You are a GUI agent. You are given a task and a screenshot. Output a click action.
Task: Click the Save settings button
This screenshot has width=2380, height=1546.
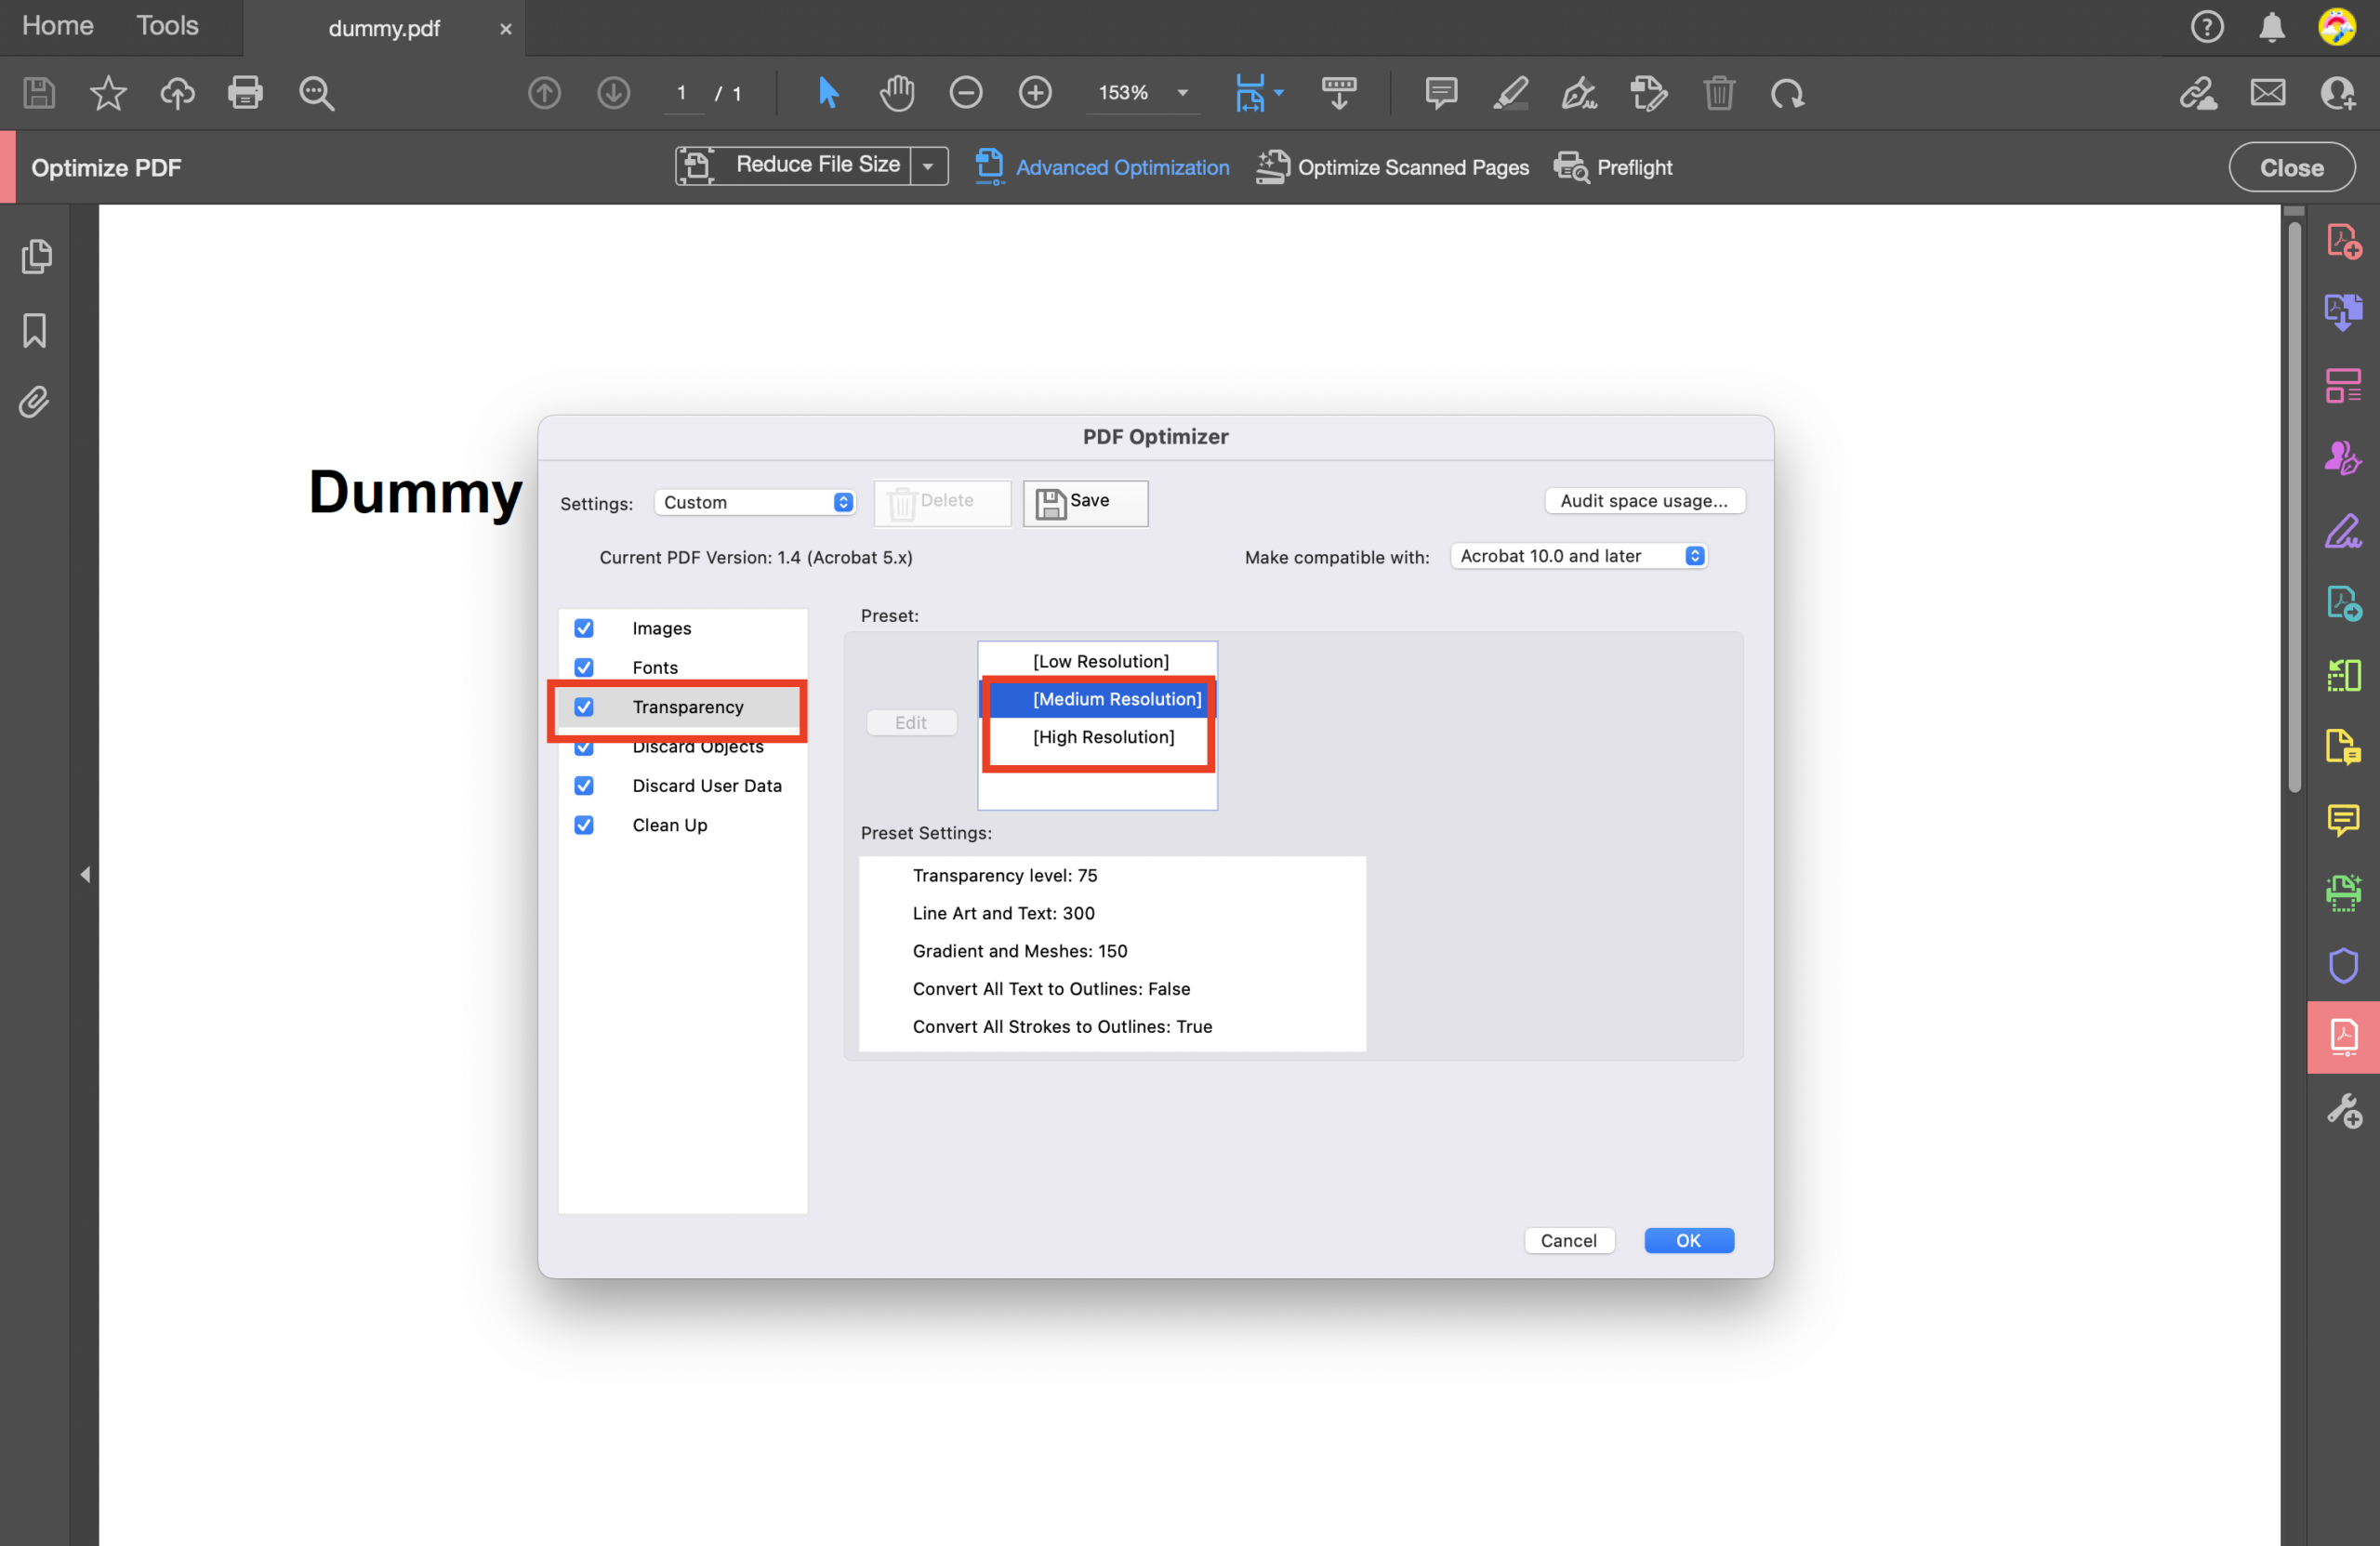(1085, 503)
